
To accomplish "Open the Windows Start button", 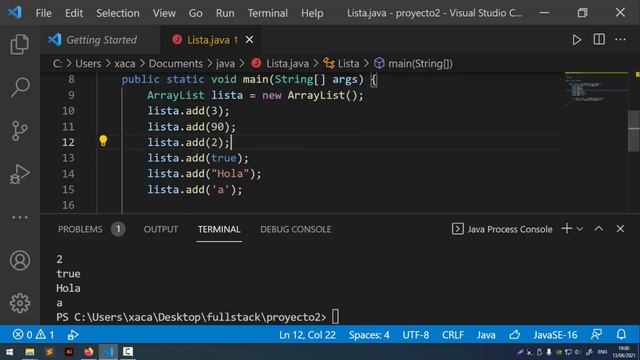I will [9, 352].
